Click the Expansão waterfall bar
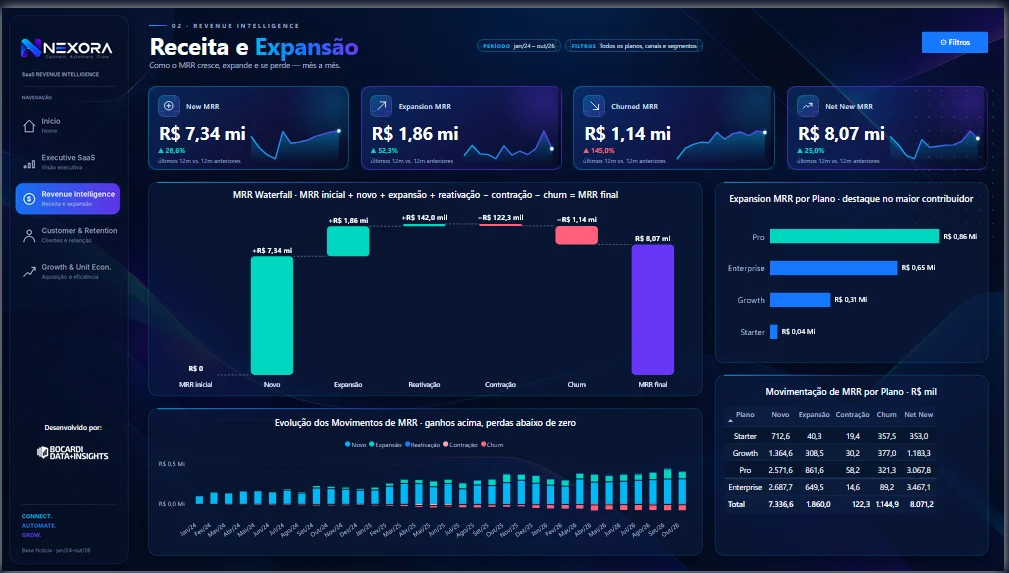Screen dimensions: 1009x573 pos(348,241)
